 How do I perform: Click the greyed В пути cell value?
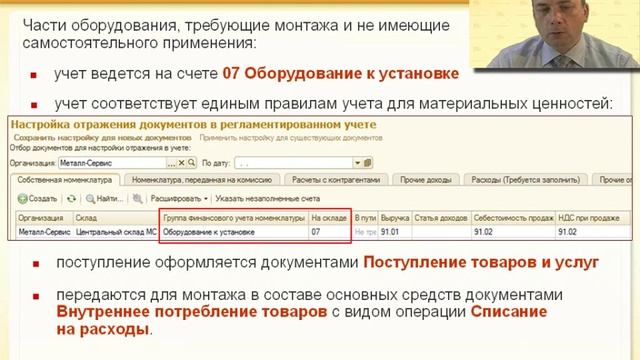[365, 232]
